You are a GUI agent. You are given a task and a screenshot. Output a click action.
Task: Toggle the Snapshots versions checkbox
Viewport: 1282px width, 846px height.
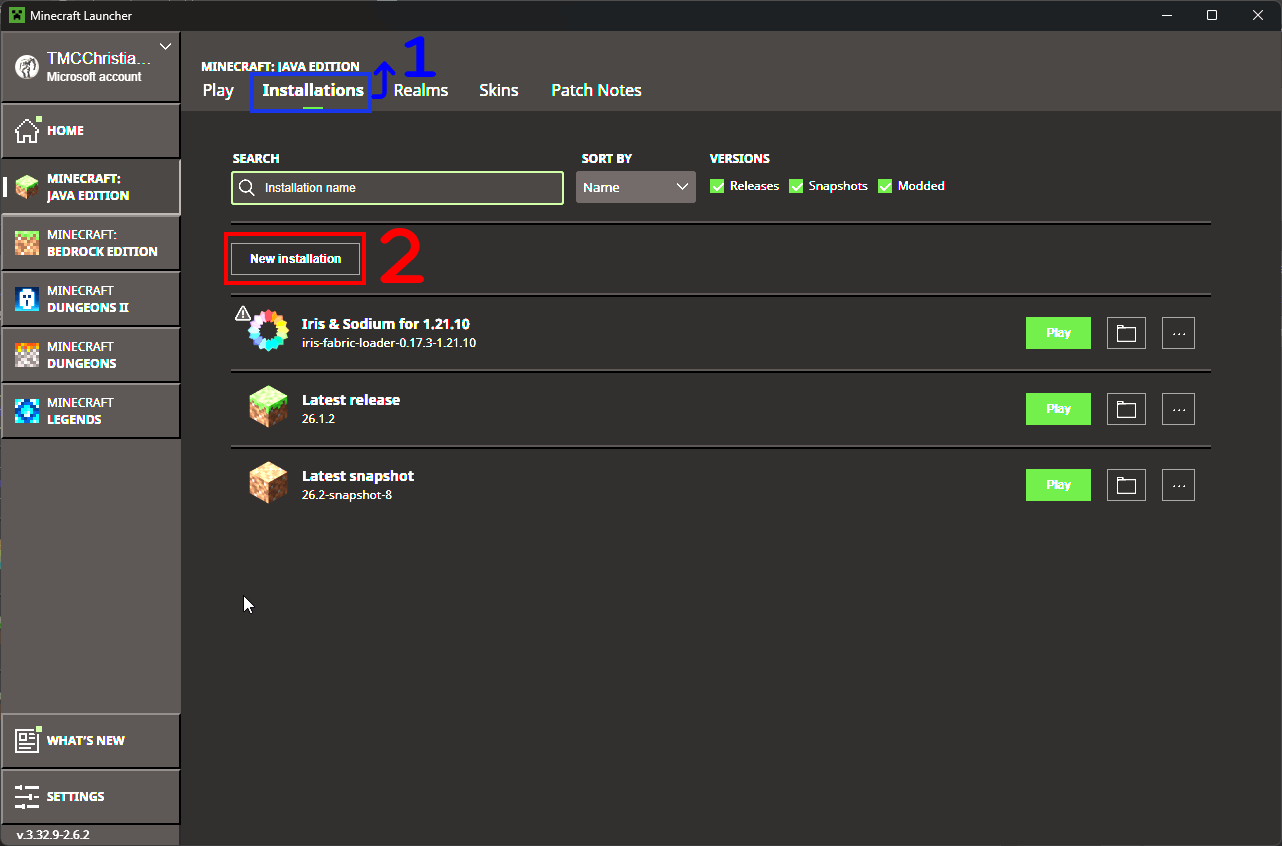coord(796,186)
